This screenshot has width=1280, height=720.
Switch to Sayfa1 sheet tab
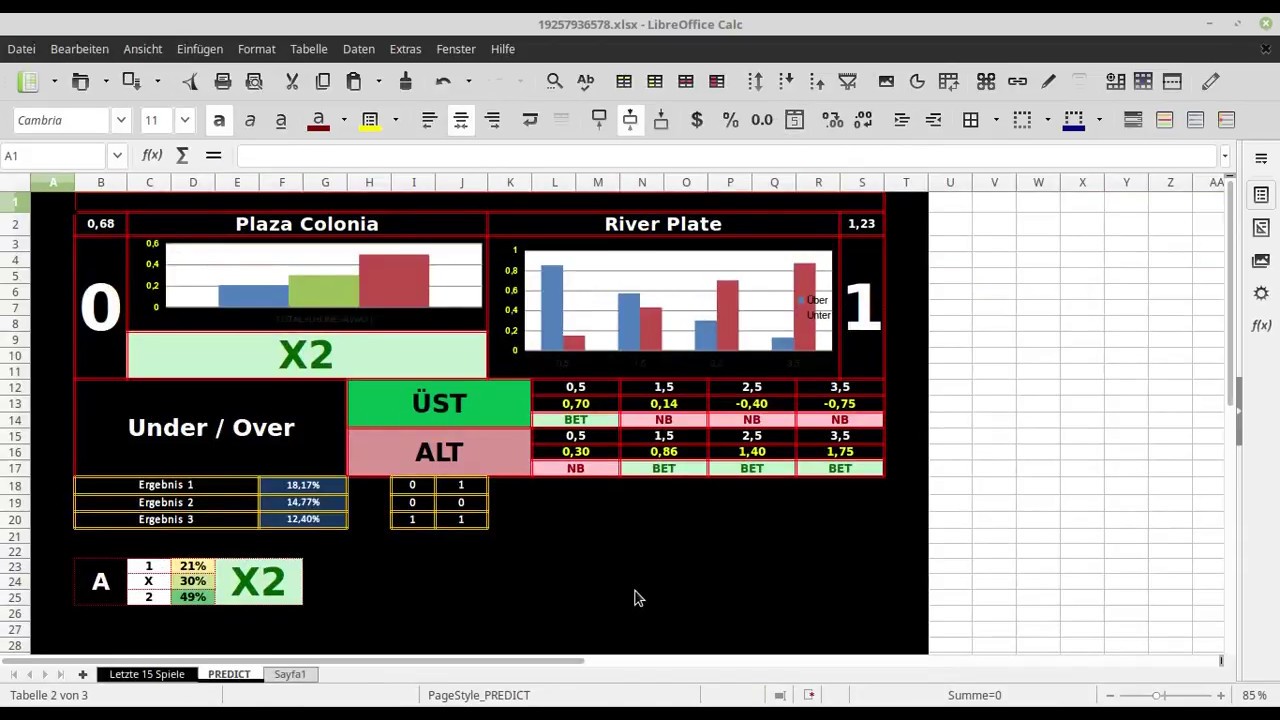tap(290, 674)
